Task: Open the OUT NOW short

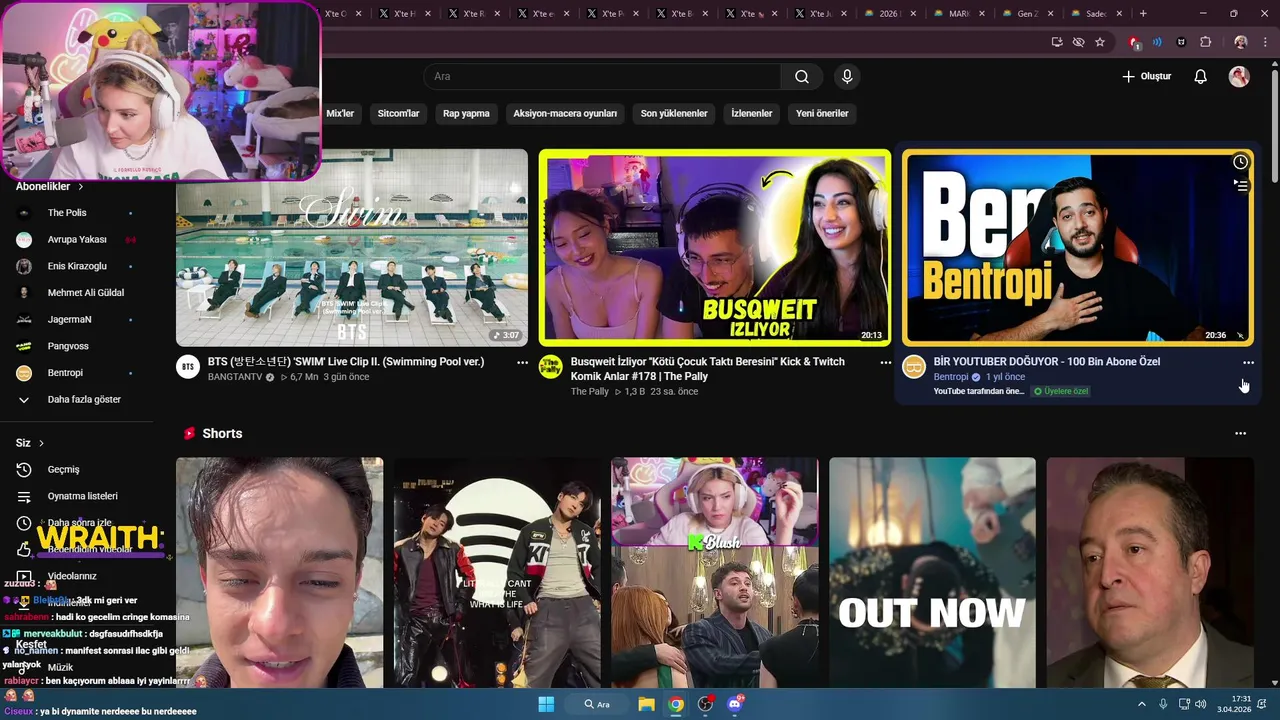Action: [x=932, y=573]
